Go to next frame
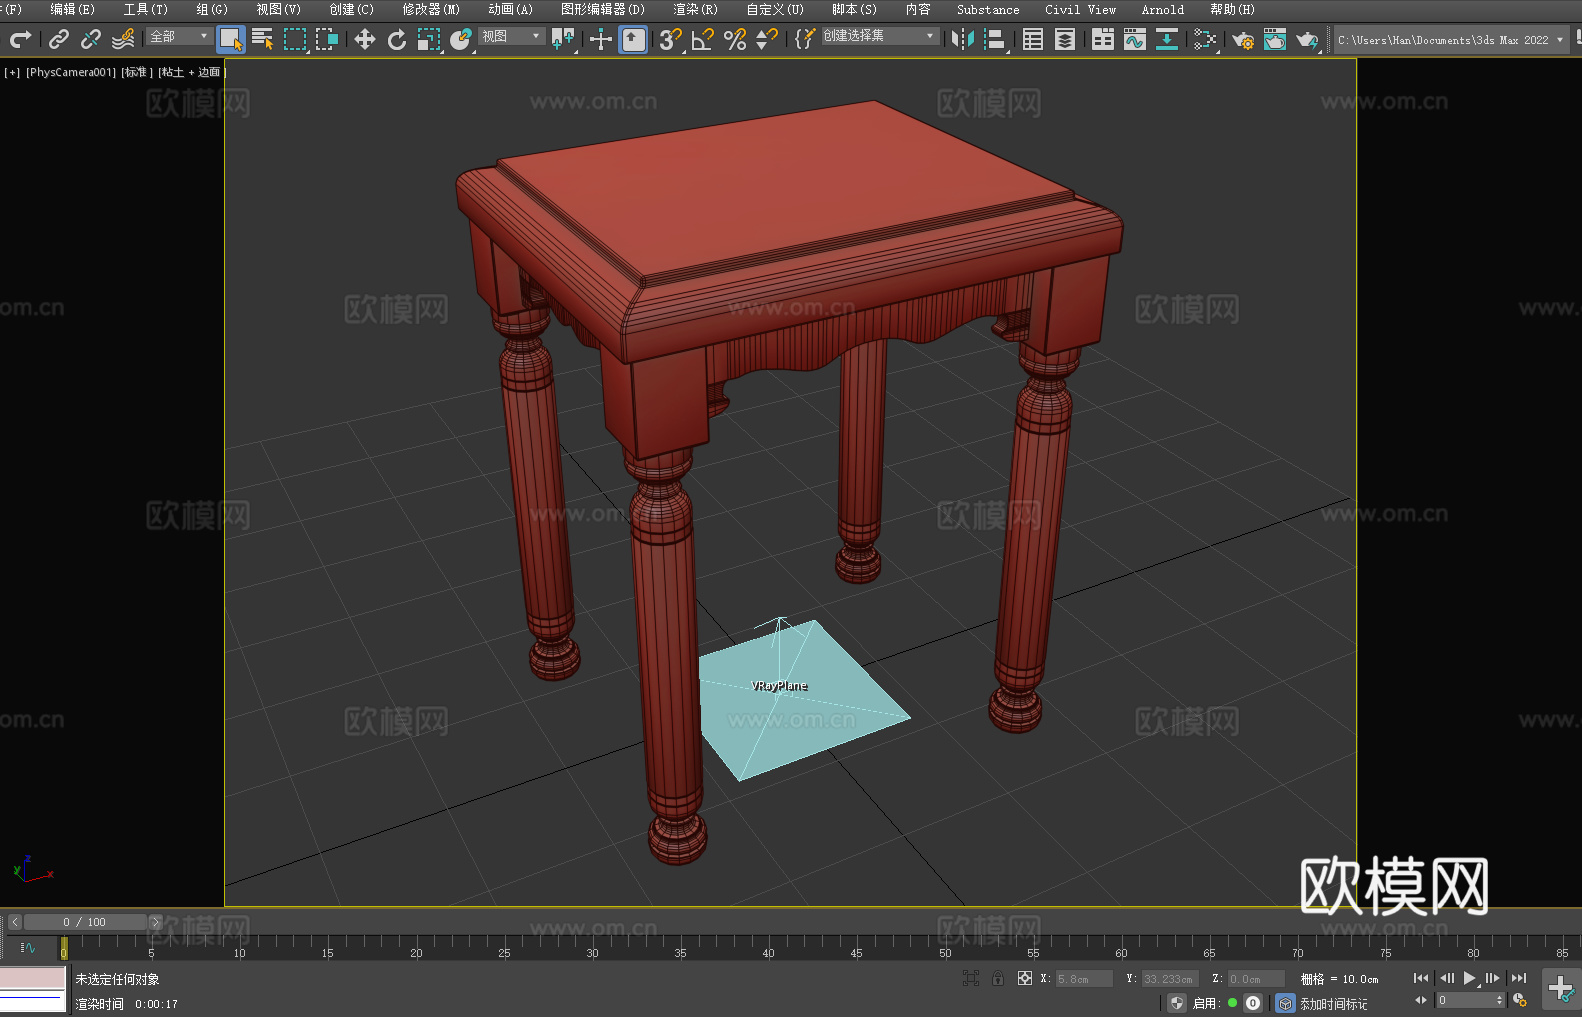 [x=1493, y=978]
